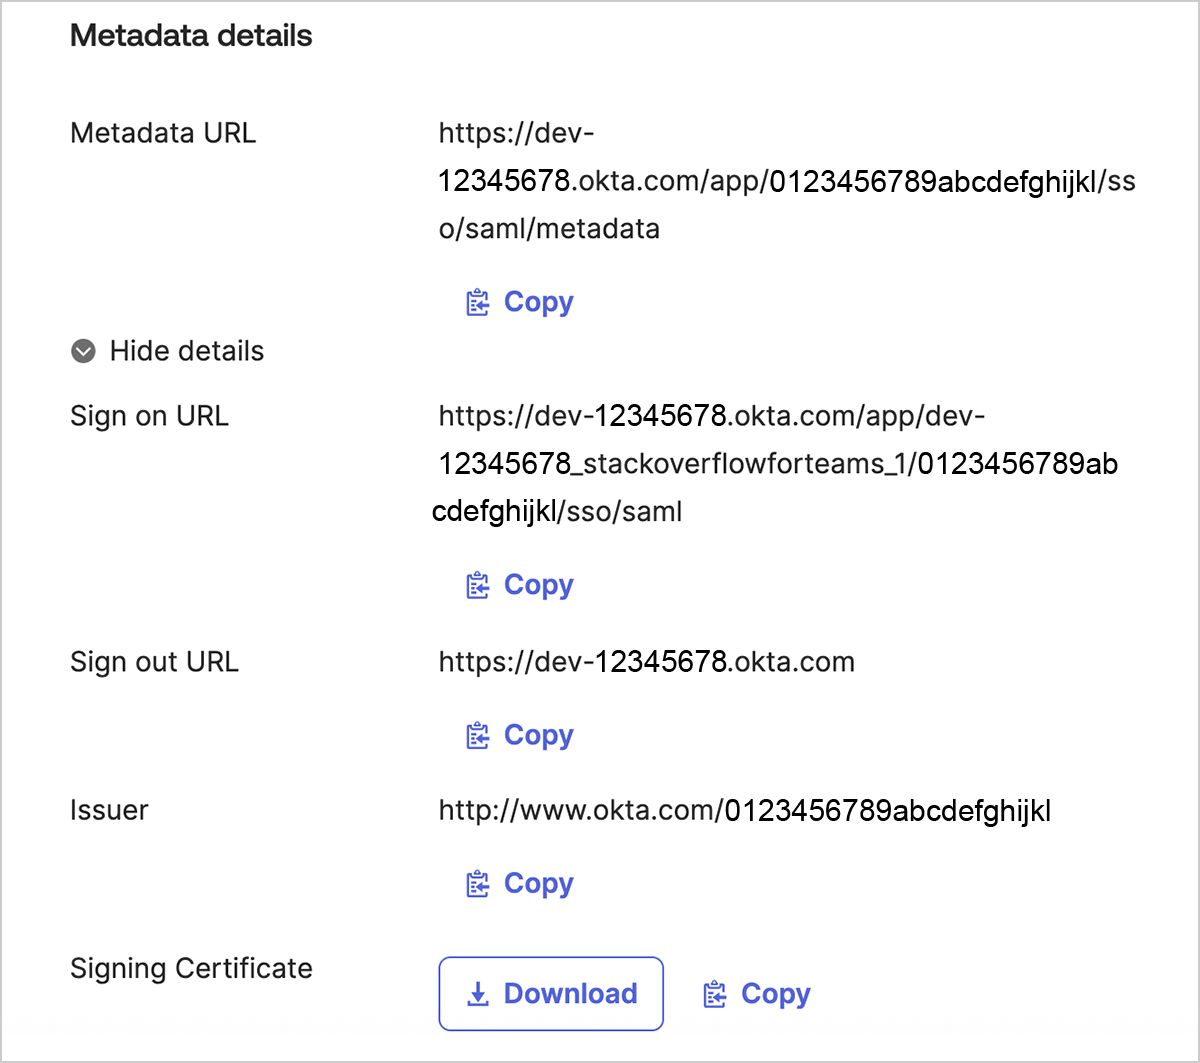This screenshot has width=1200, height=1063.
Task: Click the download arrow icon for Signing Certificate
Action: click(478, 994)
